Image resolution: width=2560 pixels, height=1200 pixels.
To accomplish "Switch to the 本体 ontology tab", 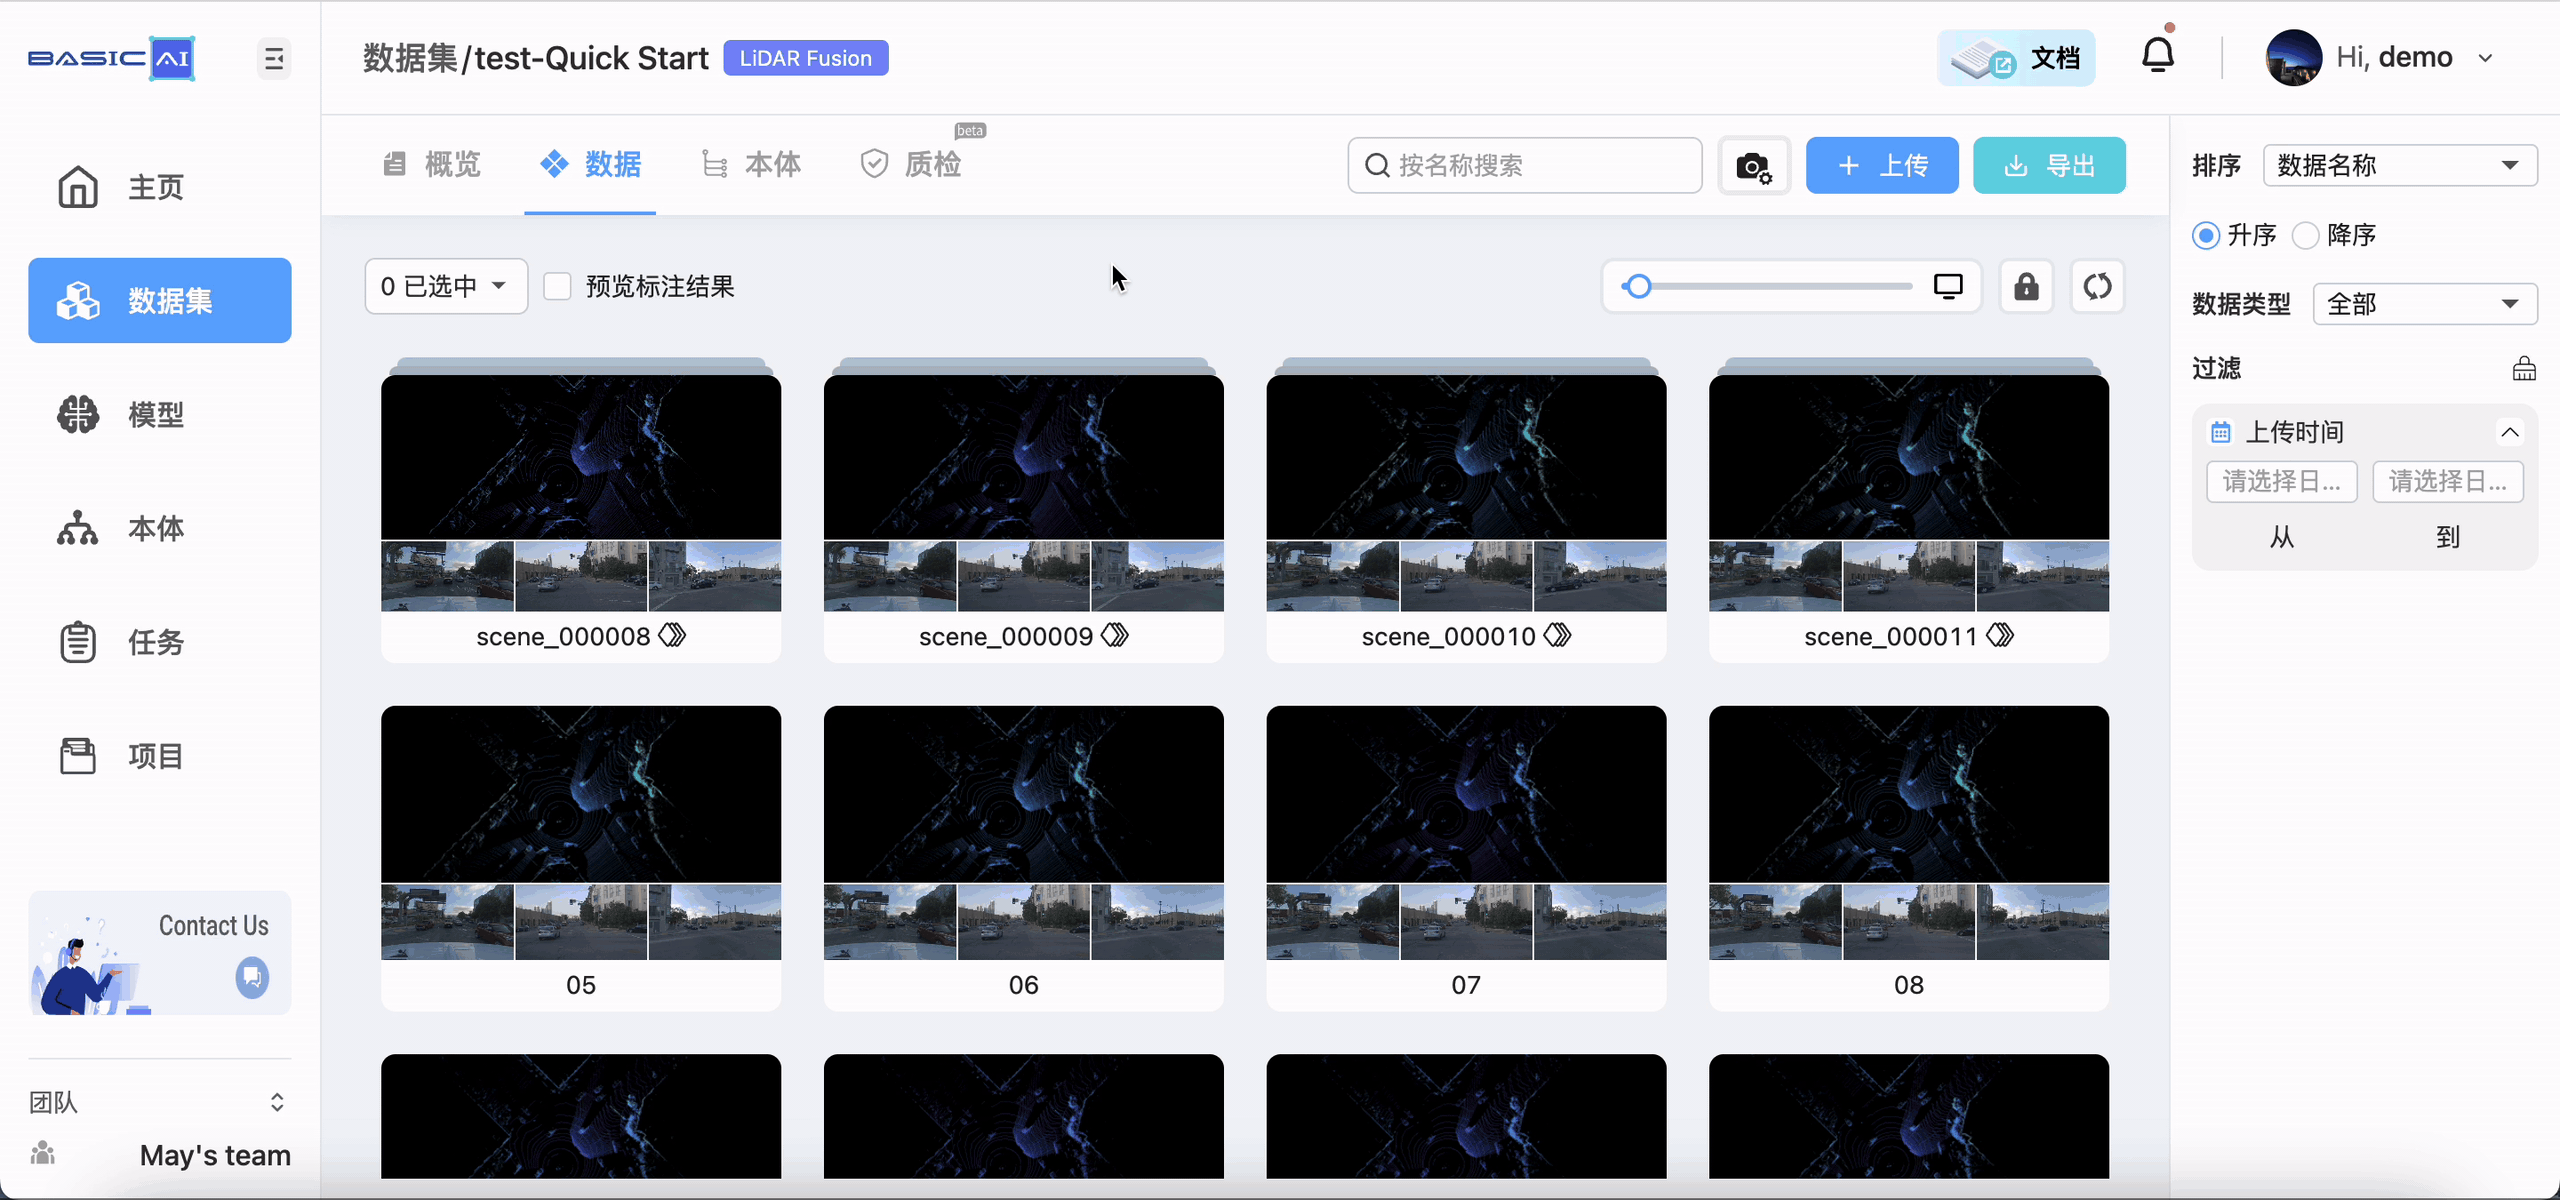I will pos(751,164).
